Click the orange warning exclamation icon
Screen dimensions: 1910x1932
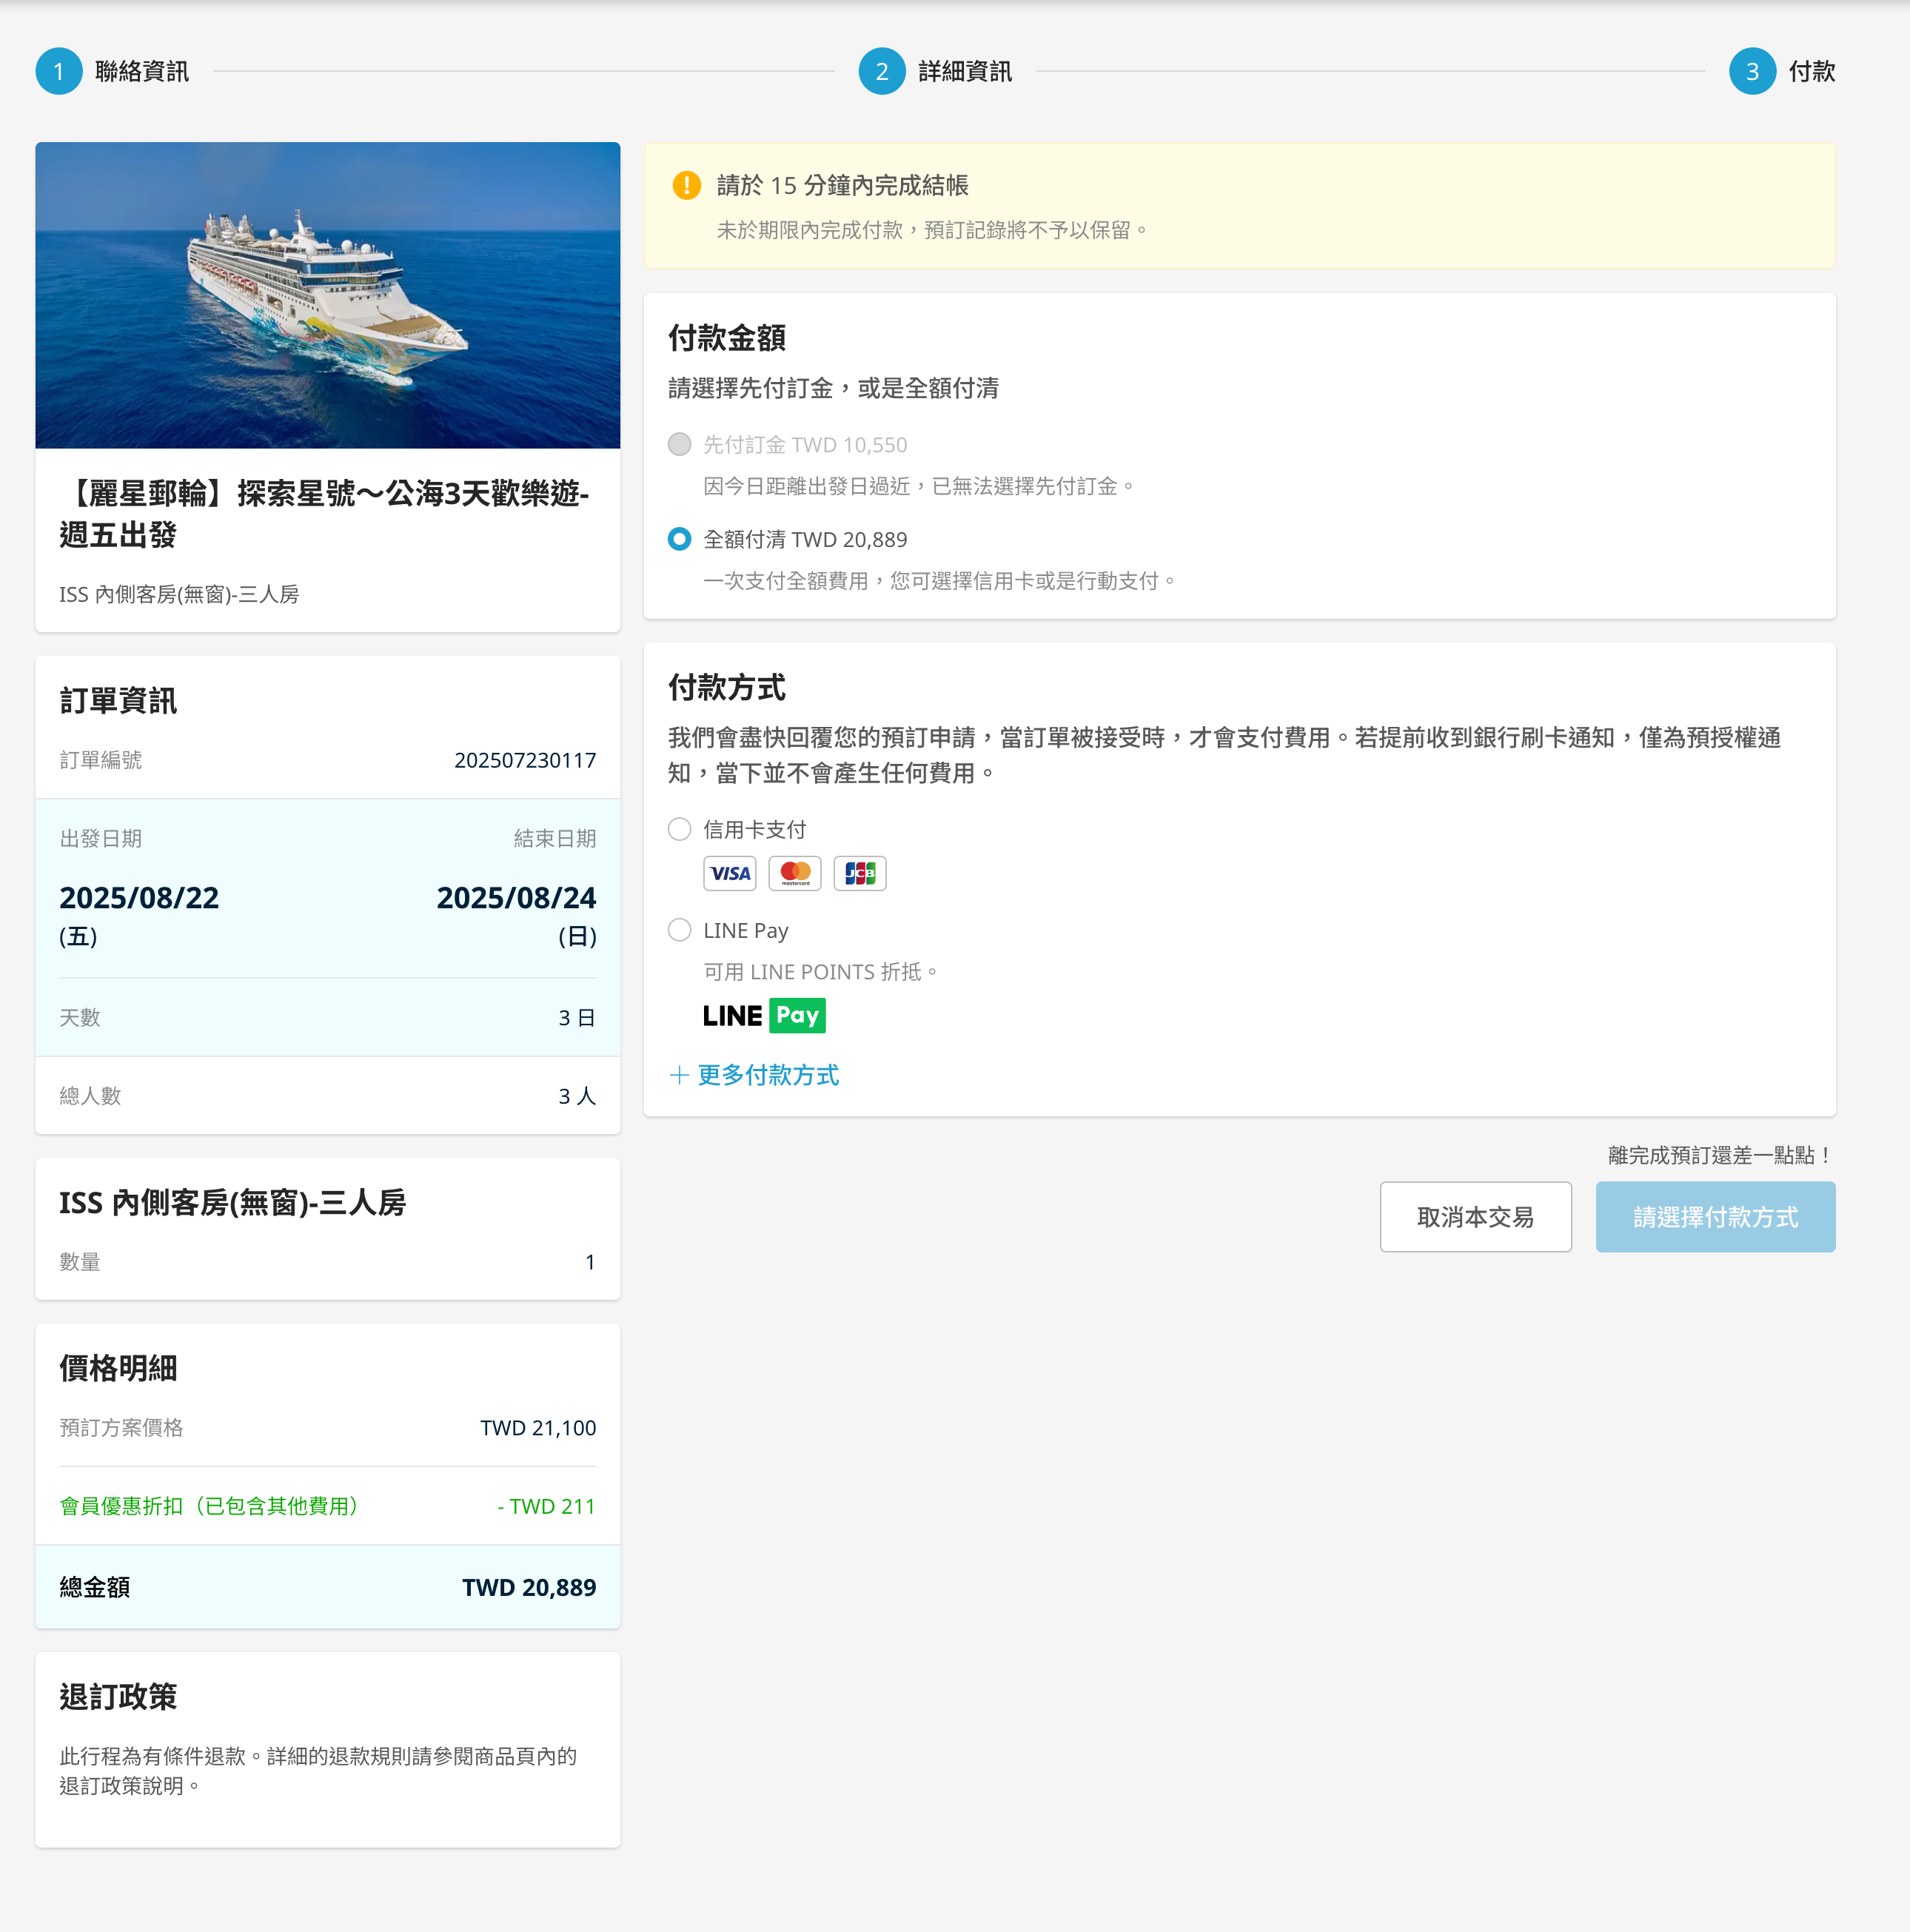pyautogui.click(x=686, y=185)
